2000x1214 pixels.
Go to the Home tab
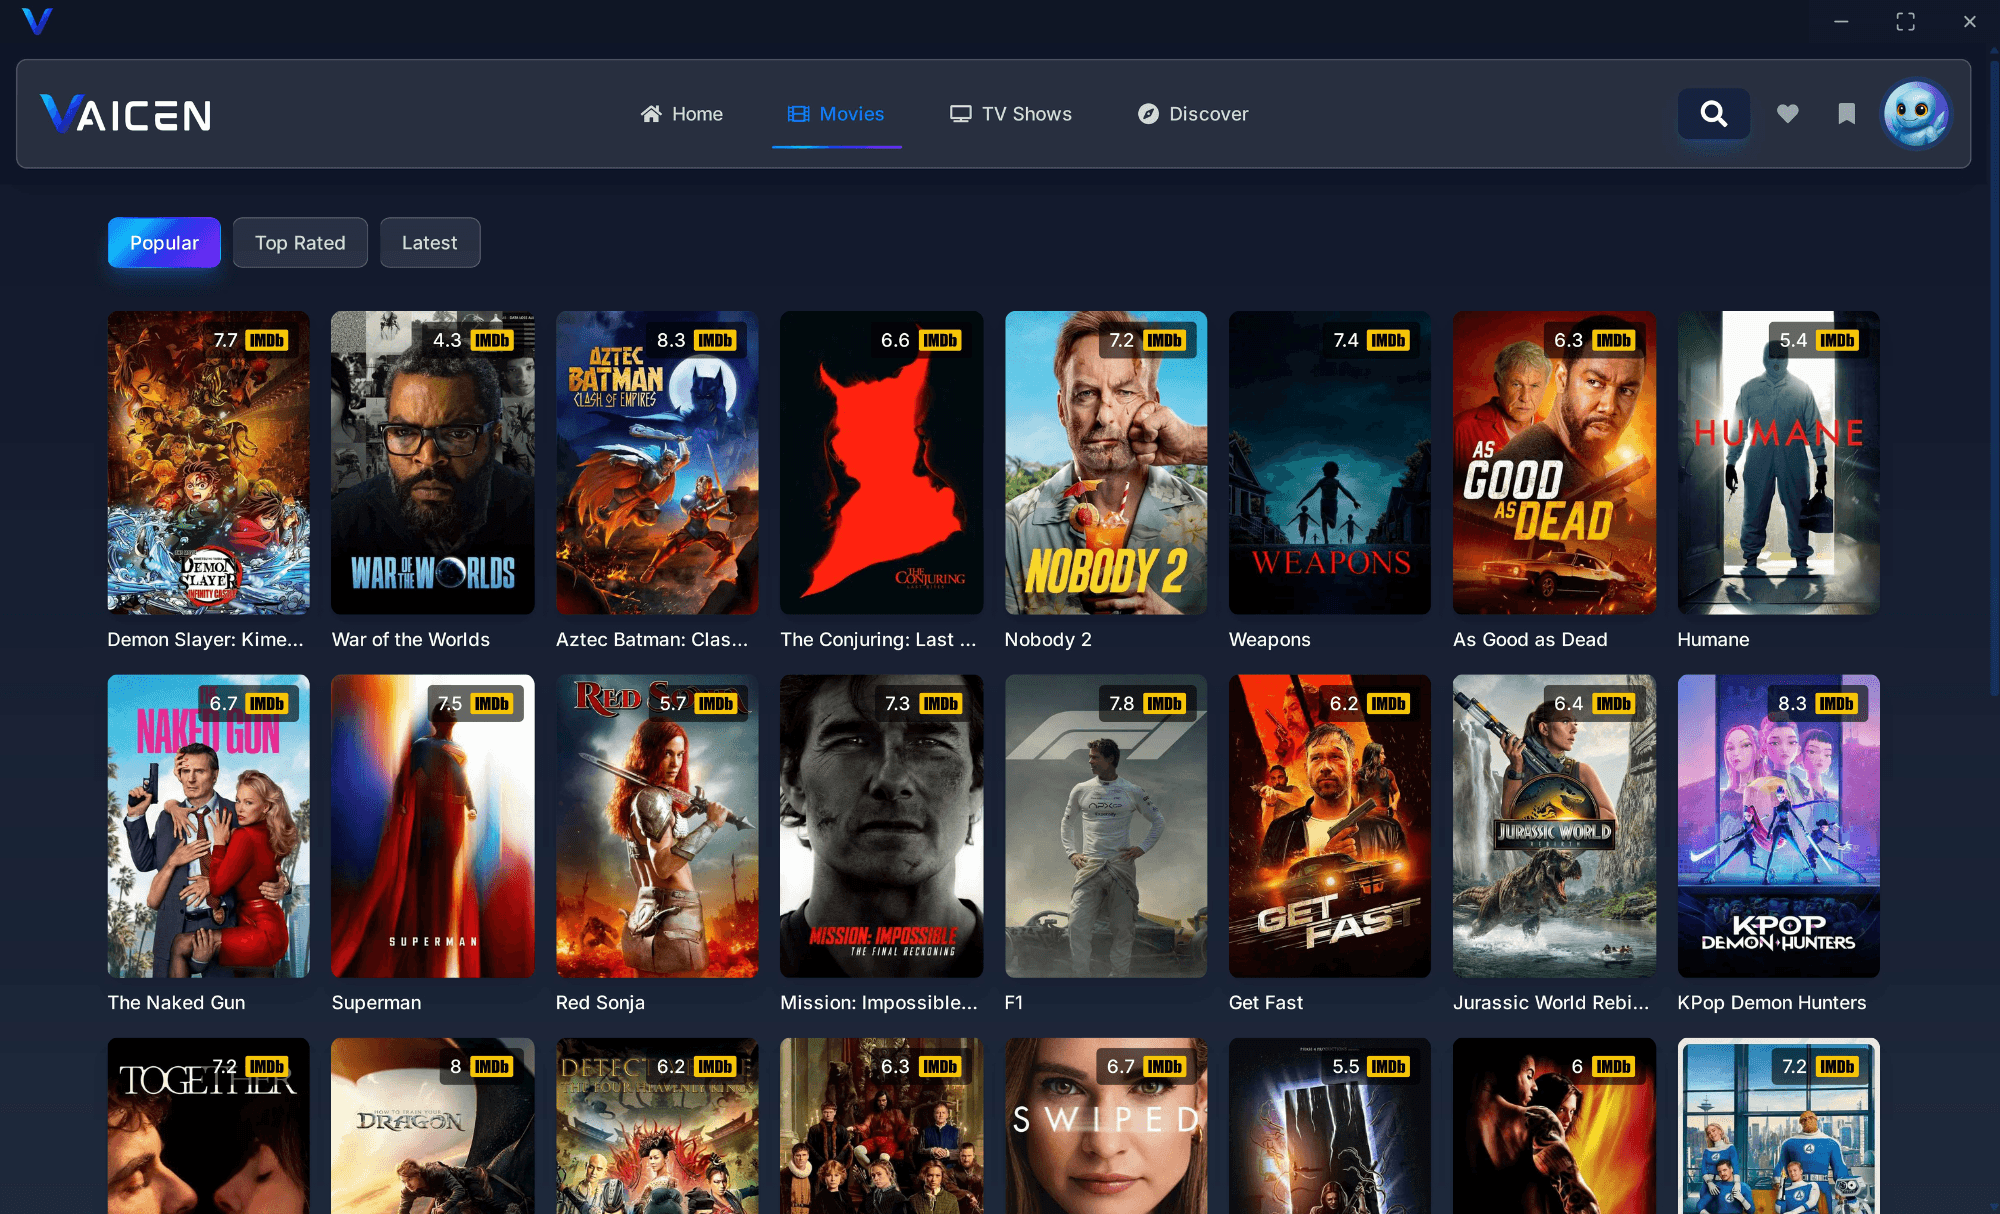pos(681,114)
